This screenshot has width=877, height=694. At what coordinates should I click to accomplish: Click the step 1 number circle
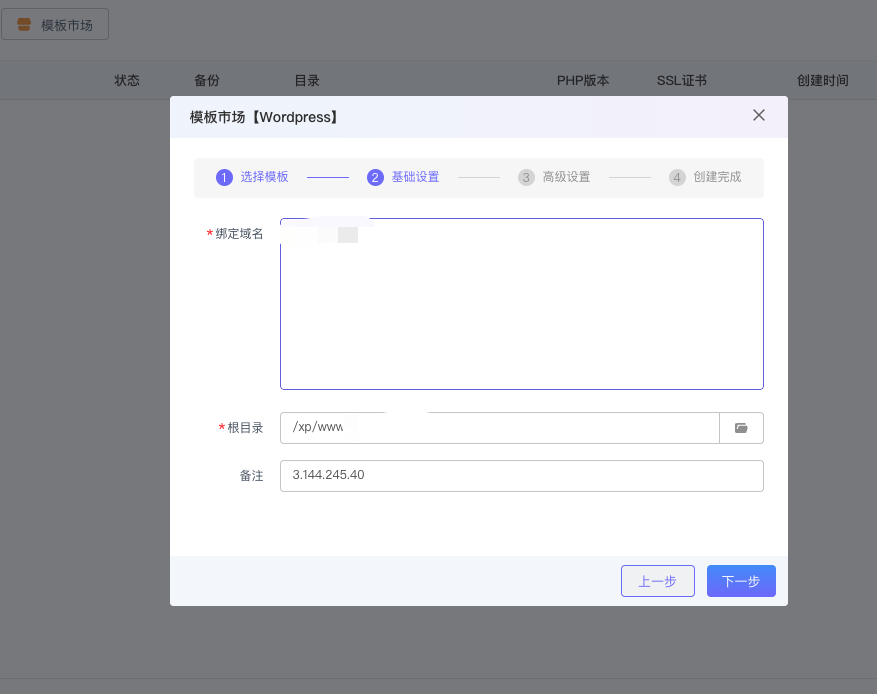224,178
